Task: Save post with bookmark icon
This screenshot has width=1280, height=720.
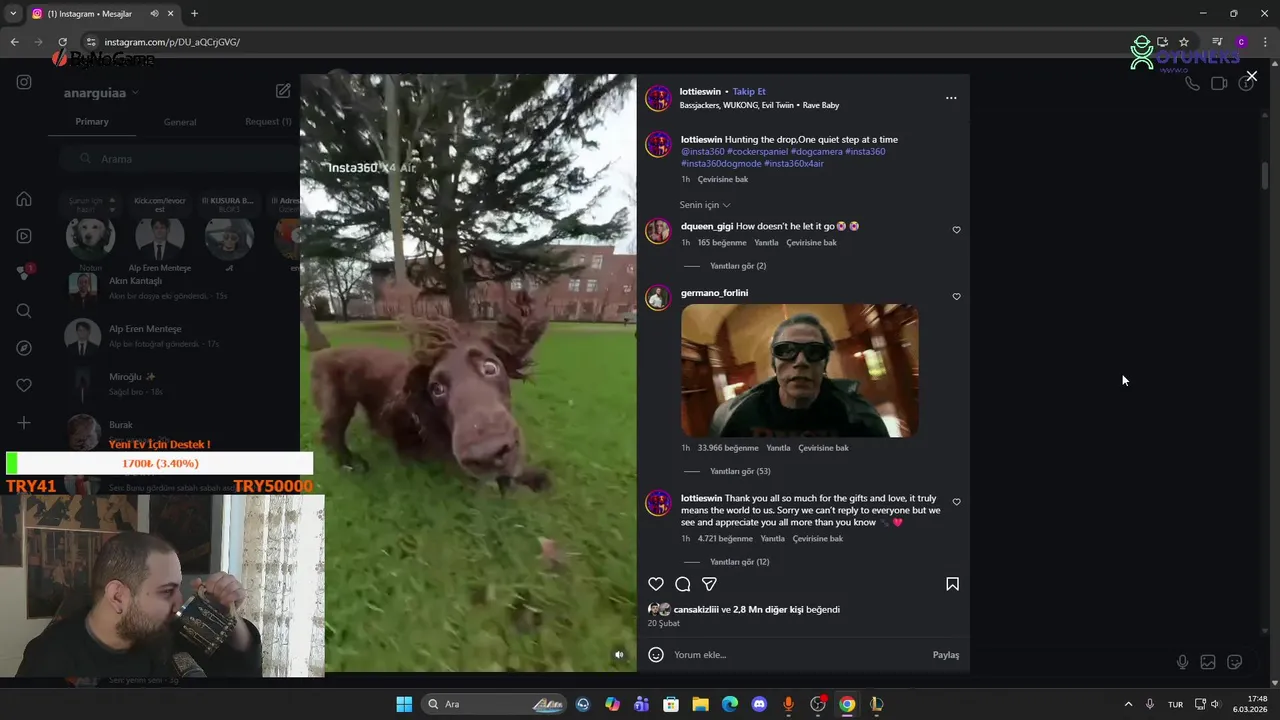Action: [952, 584]
